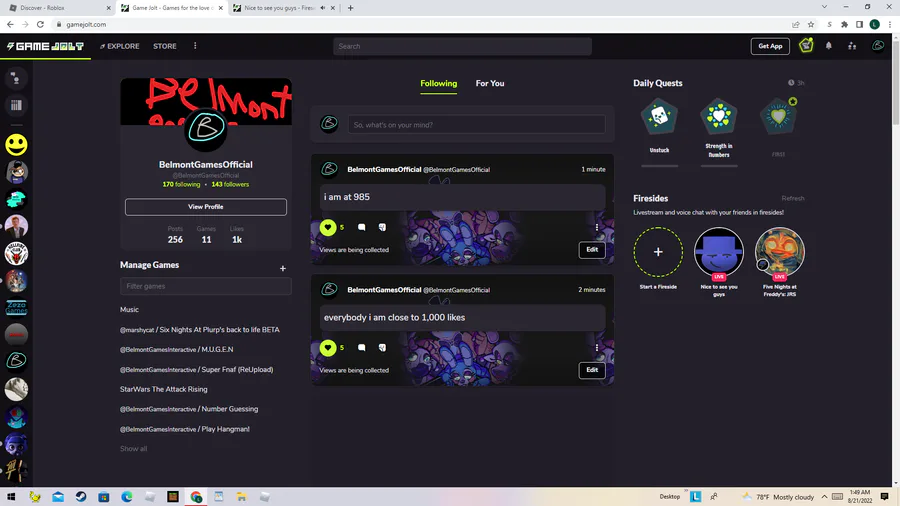Open the chat icon in left sidebar
The image size is (900, 506).
point(16,78)
